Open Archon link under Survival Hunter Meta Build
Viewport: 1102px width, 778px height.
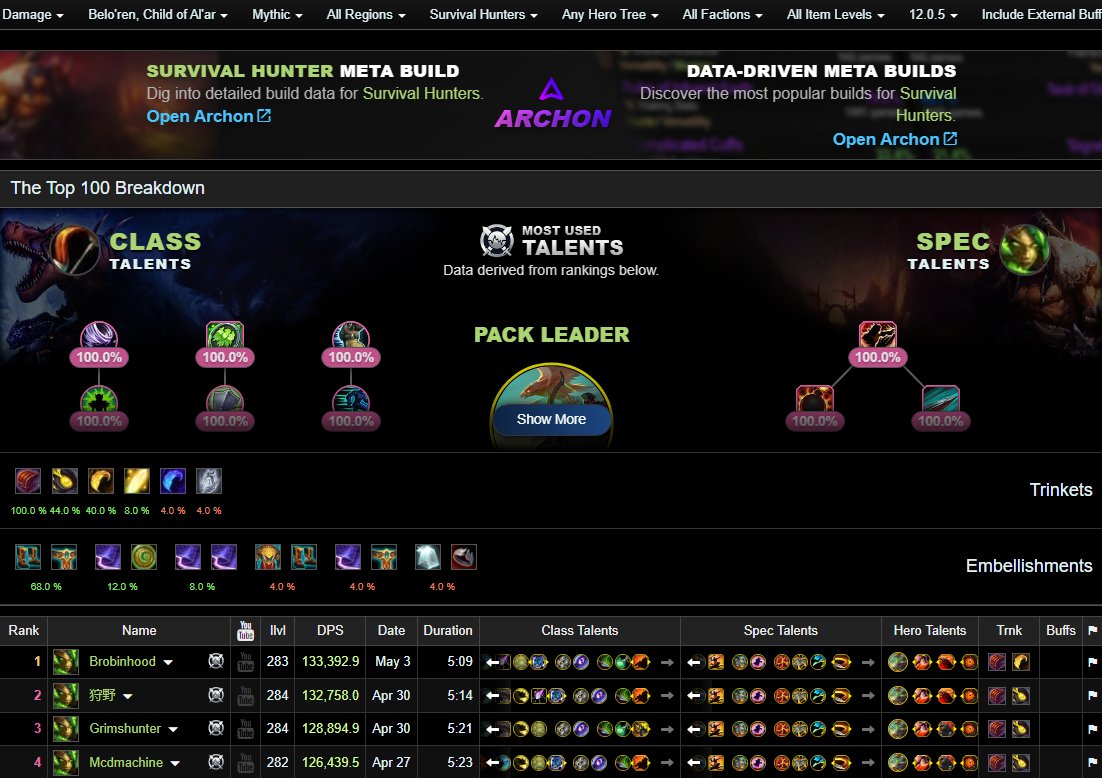tap(209, 117)
